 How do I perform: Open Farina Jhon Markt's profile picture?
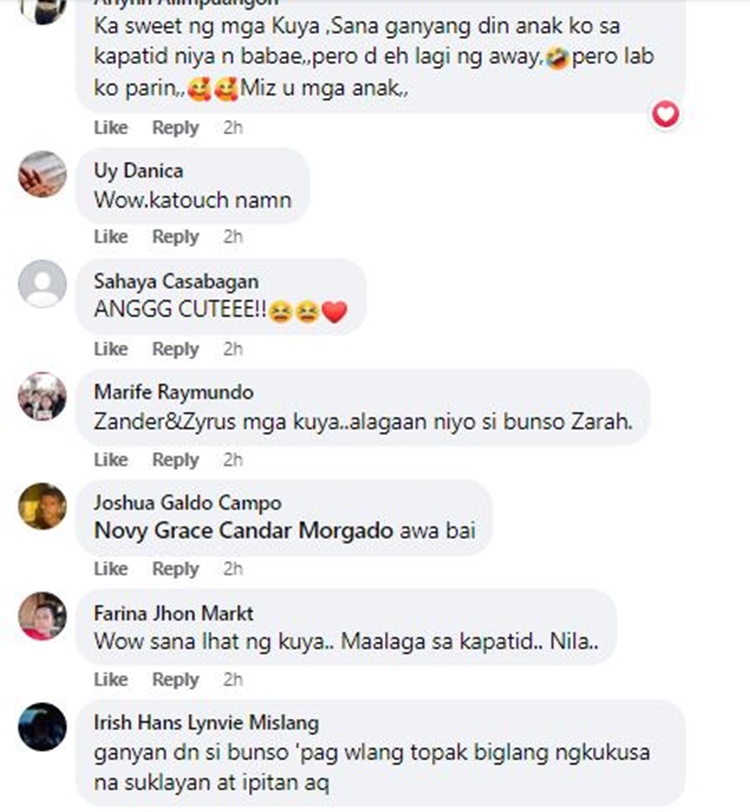pos(42,616)
